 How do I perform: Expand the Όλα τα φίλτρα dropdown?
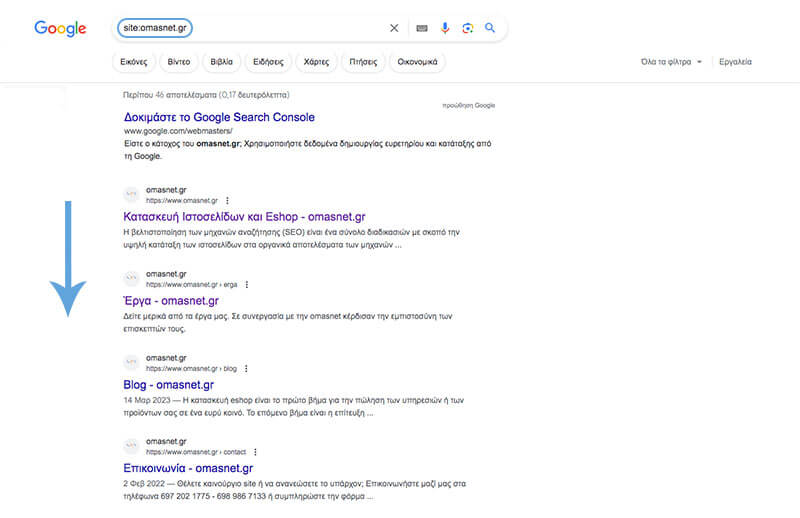tap(671, 62)
